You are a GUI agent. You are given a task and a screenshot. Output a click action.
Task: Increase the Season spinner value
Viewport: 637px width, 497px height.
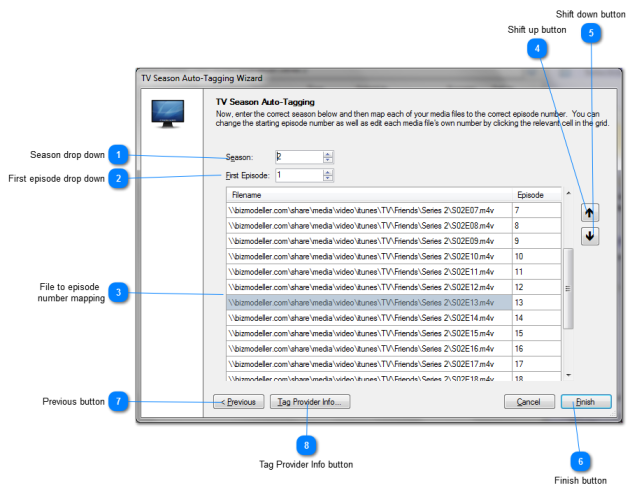click(328, 154)
